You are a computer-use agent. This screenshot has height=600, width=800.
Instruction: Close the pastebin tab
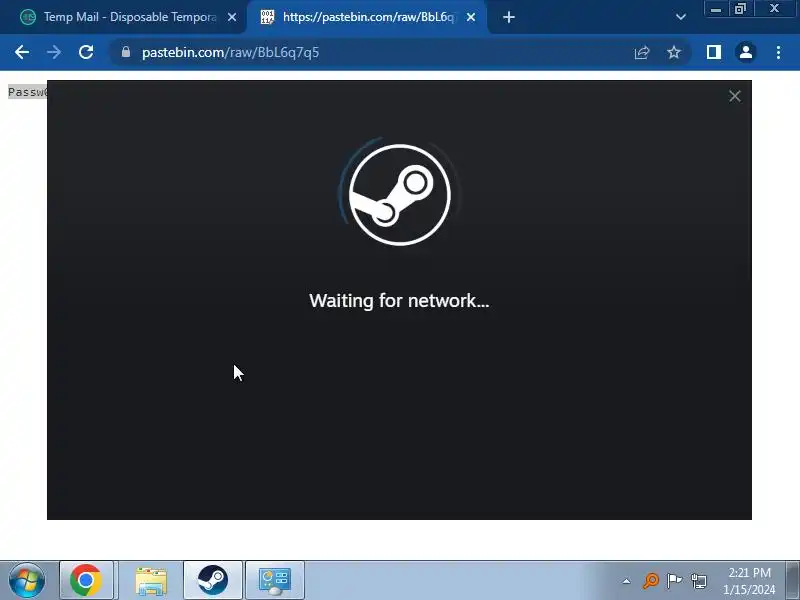pos(471,17)
